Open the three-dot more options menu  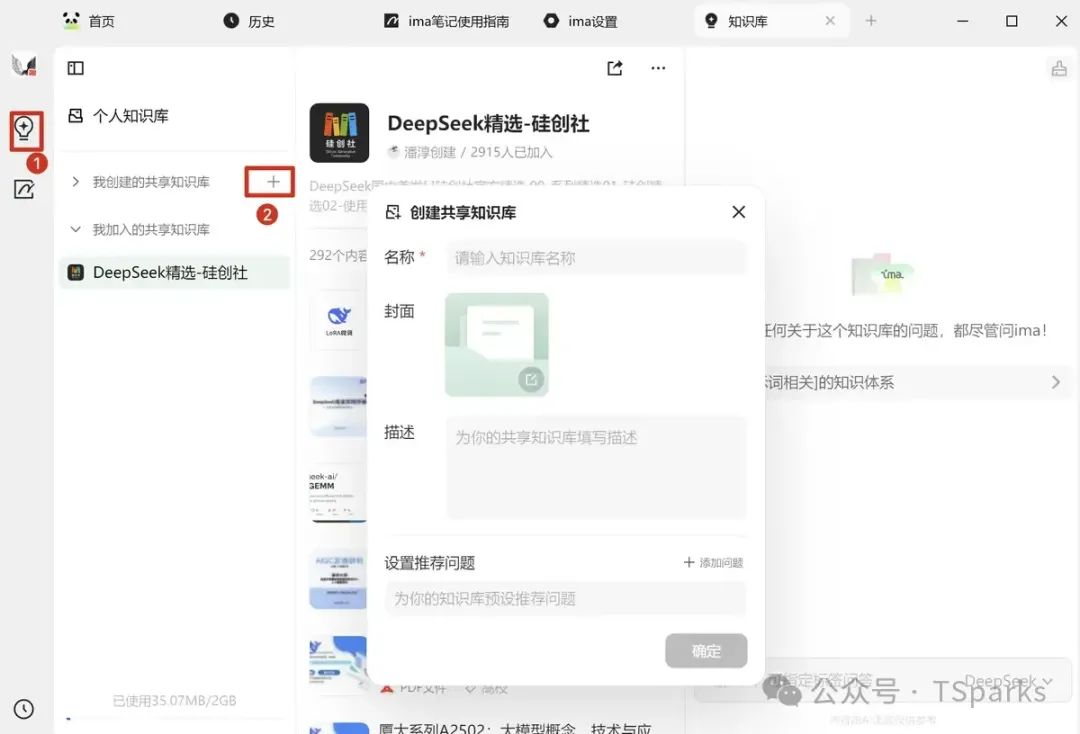(658, 68)
